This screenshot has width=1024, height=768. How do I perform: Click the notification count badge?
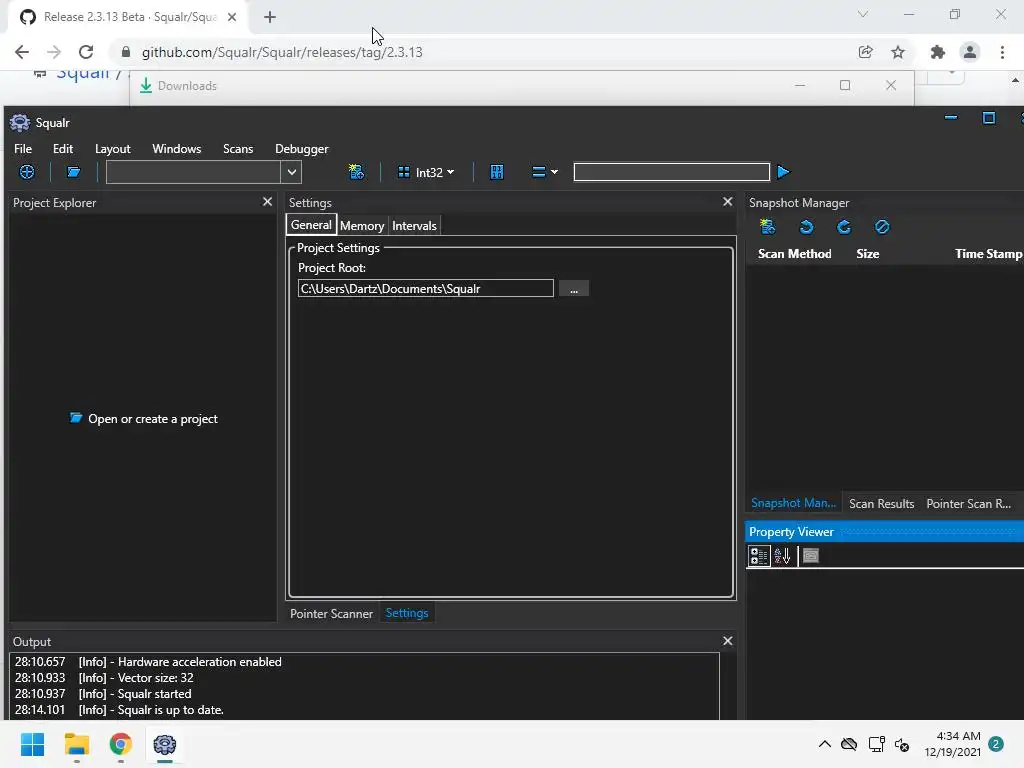pyautogui.click(x=996, y=744)
